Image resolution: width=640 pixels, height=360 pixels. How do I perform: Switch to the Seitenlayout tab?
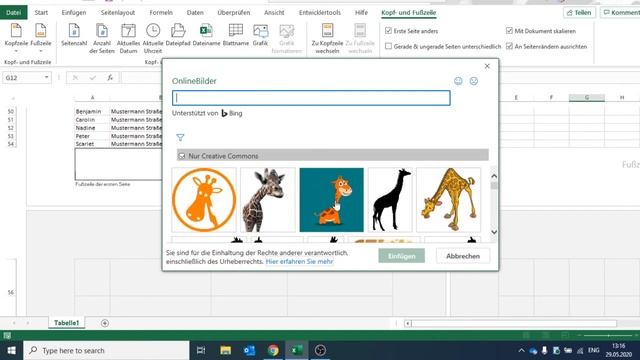(118, 13)
